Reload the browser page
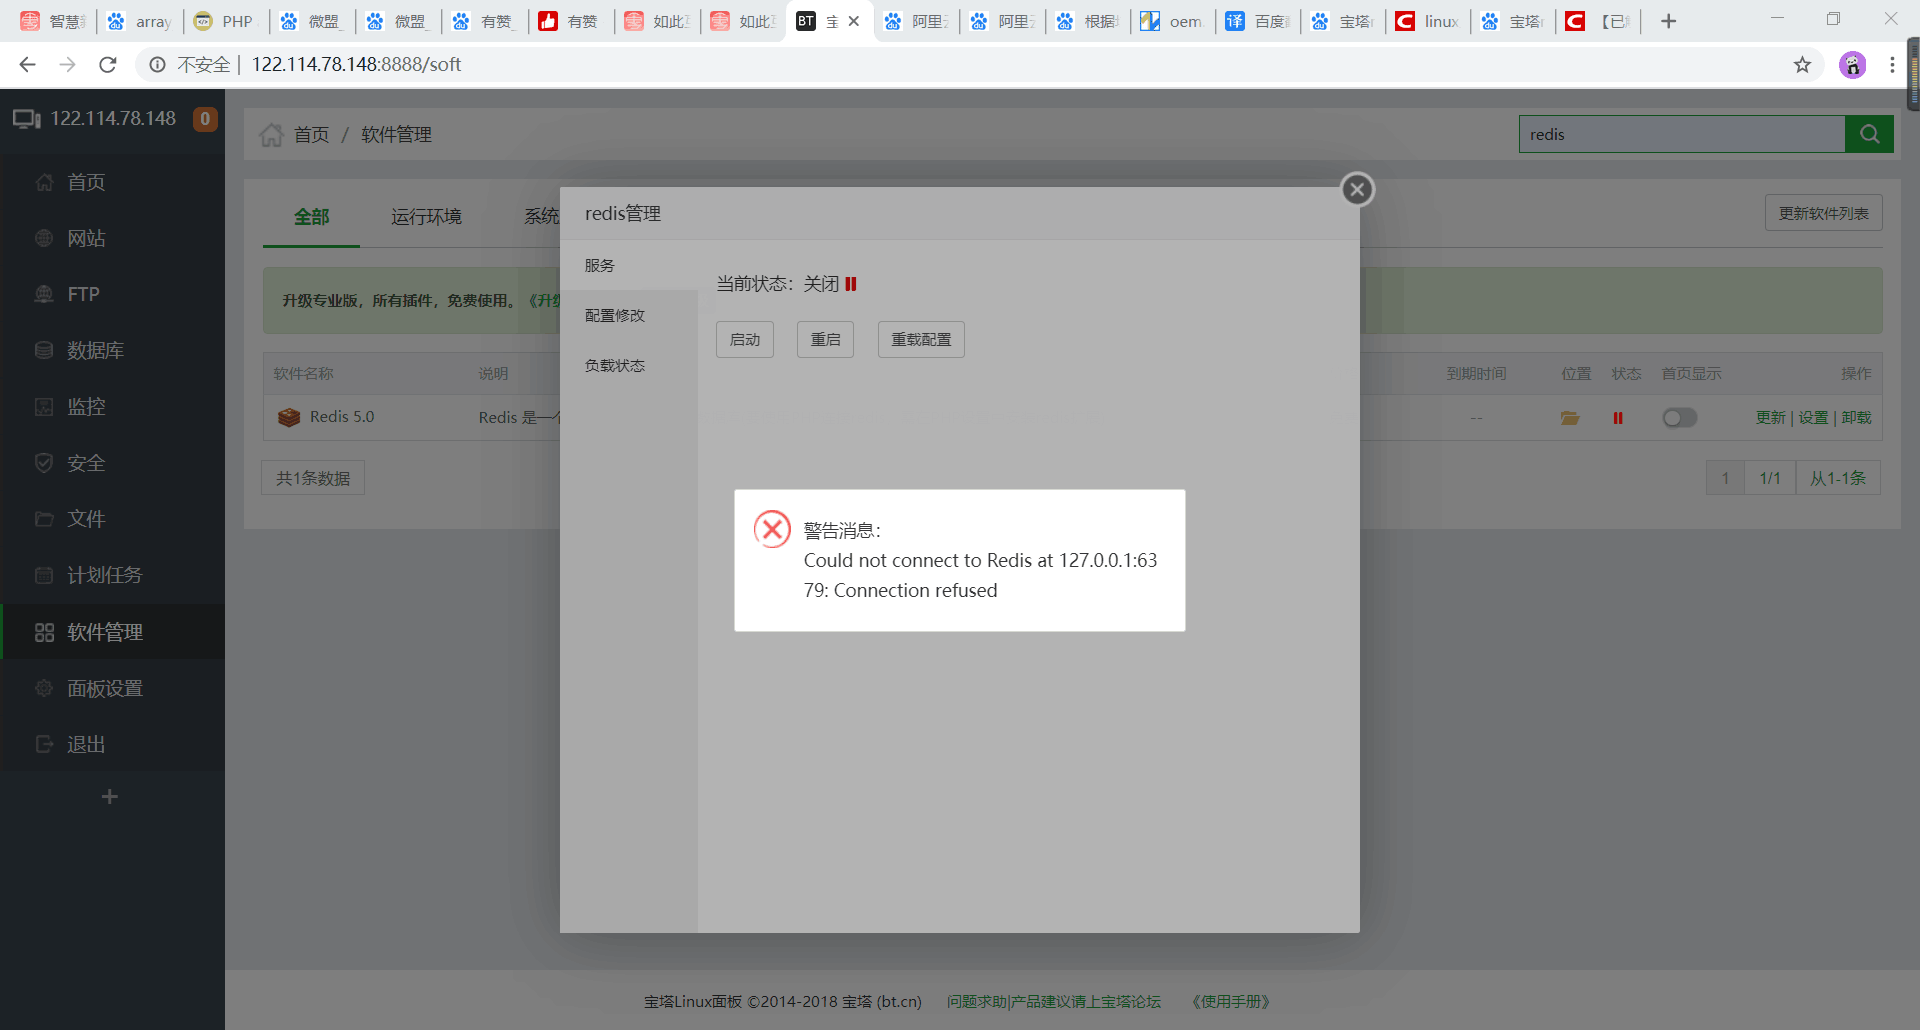The height and width of the screenshot is (1030, 1920). point(108,65)
